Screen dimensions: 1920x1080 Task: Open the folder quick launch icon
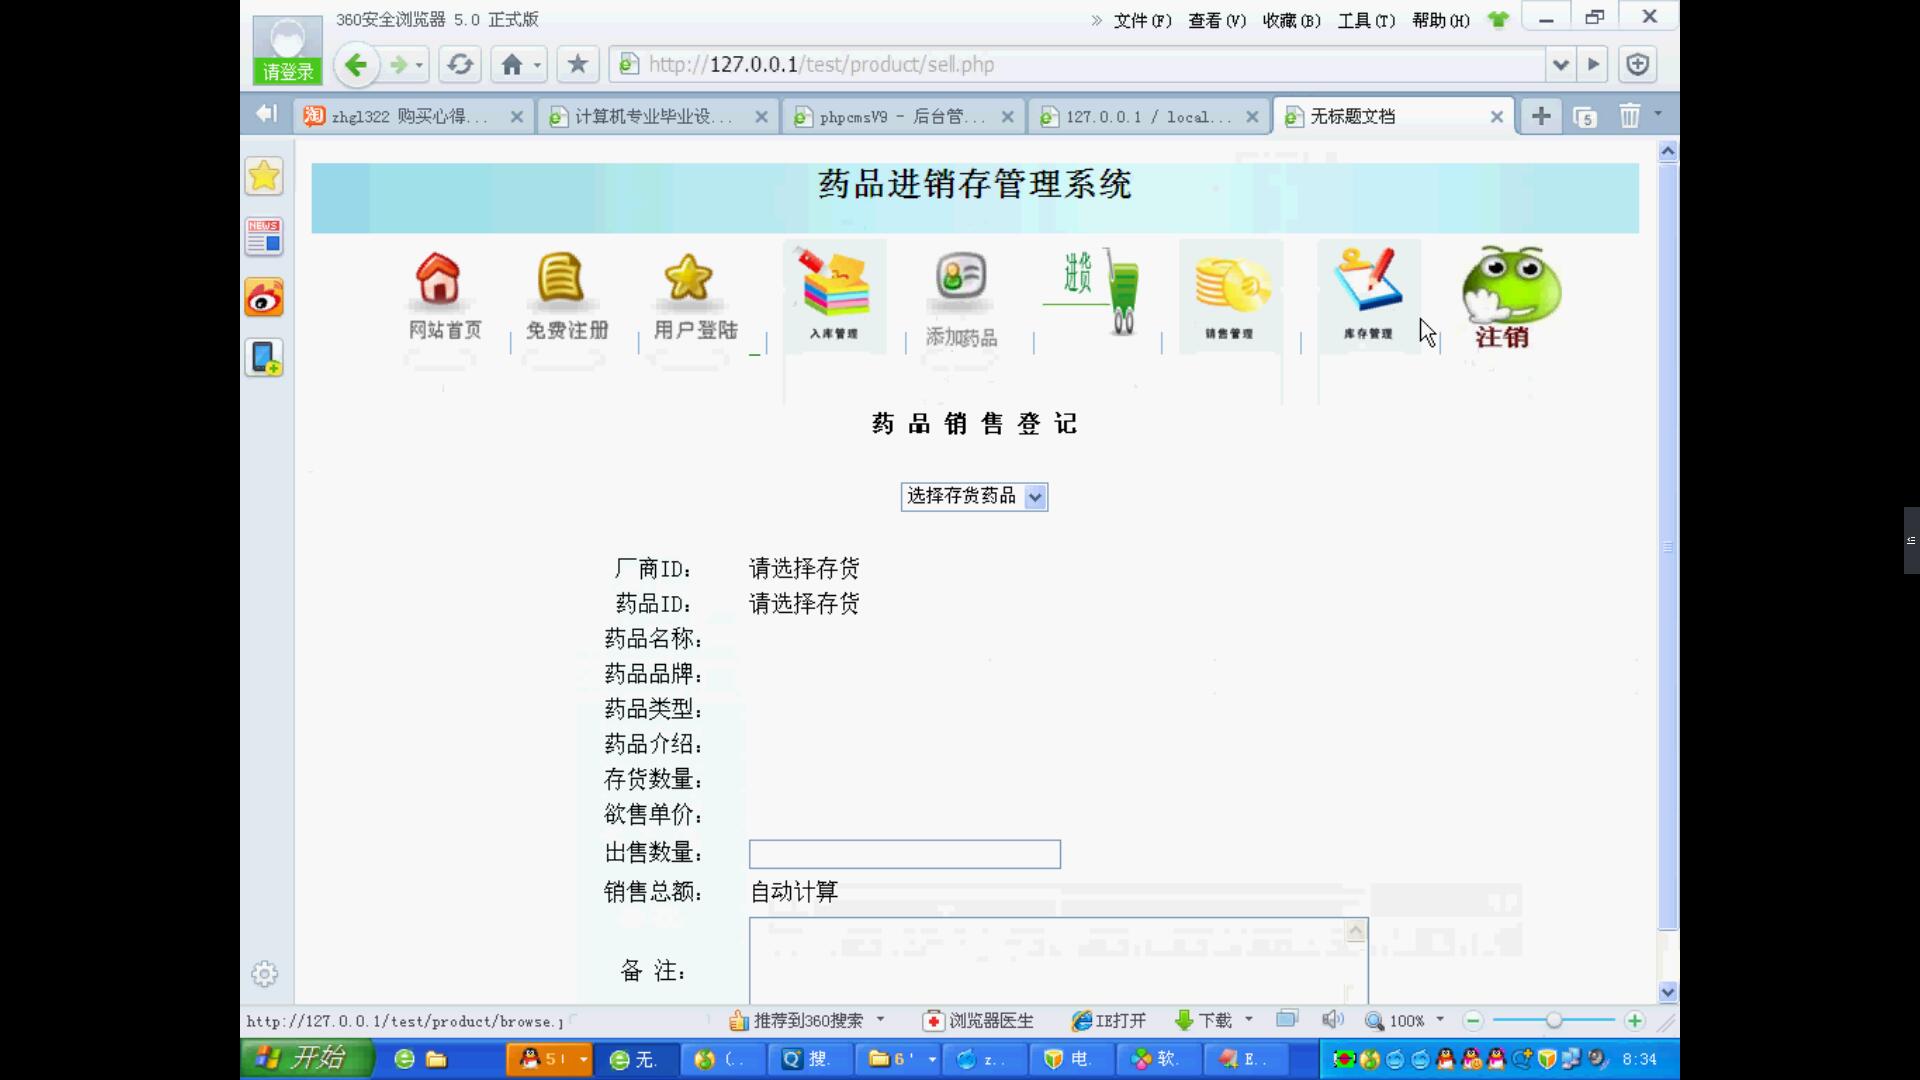tap(436, 1059)
